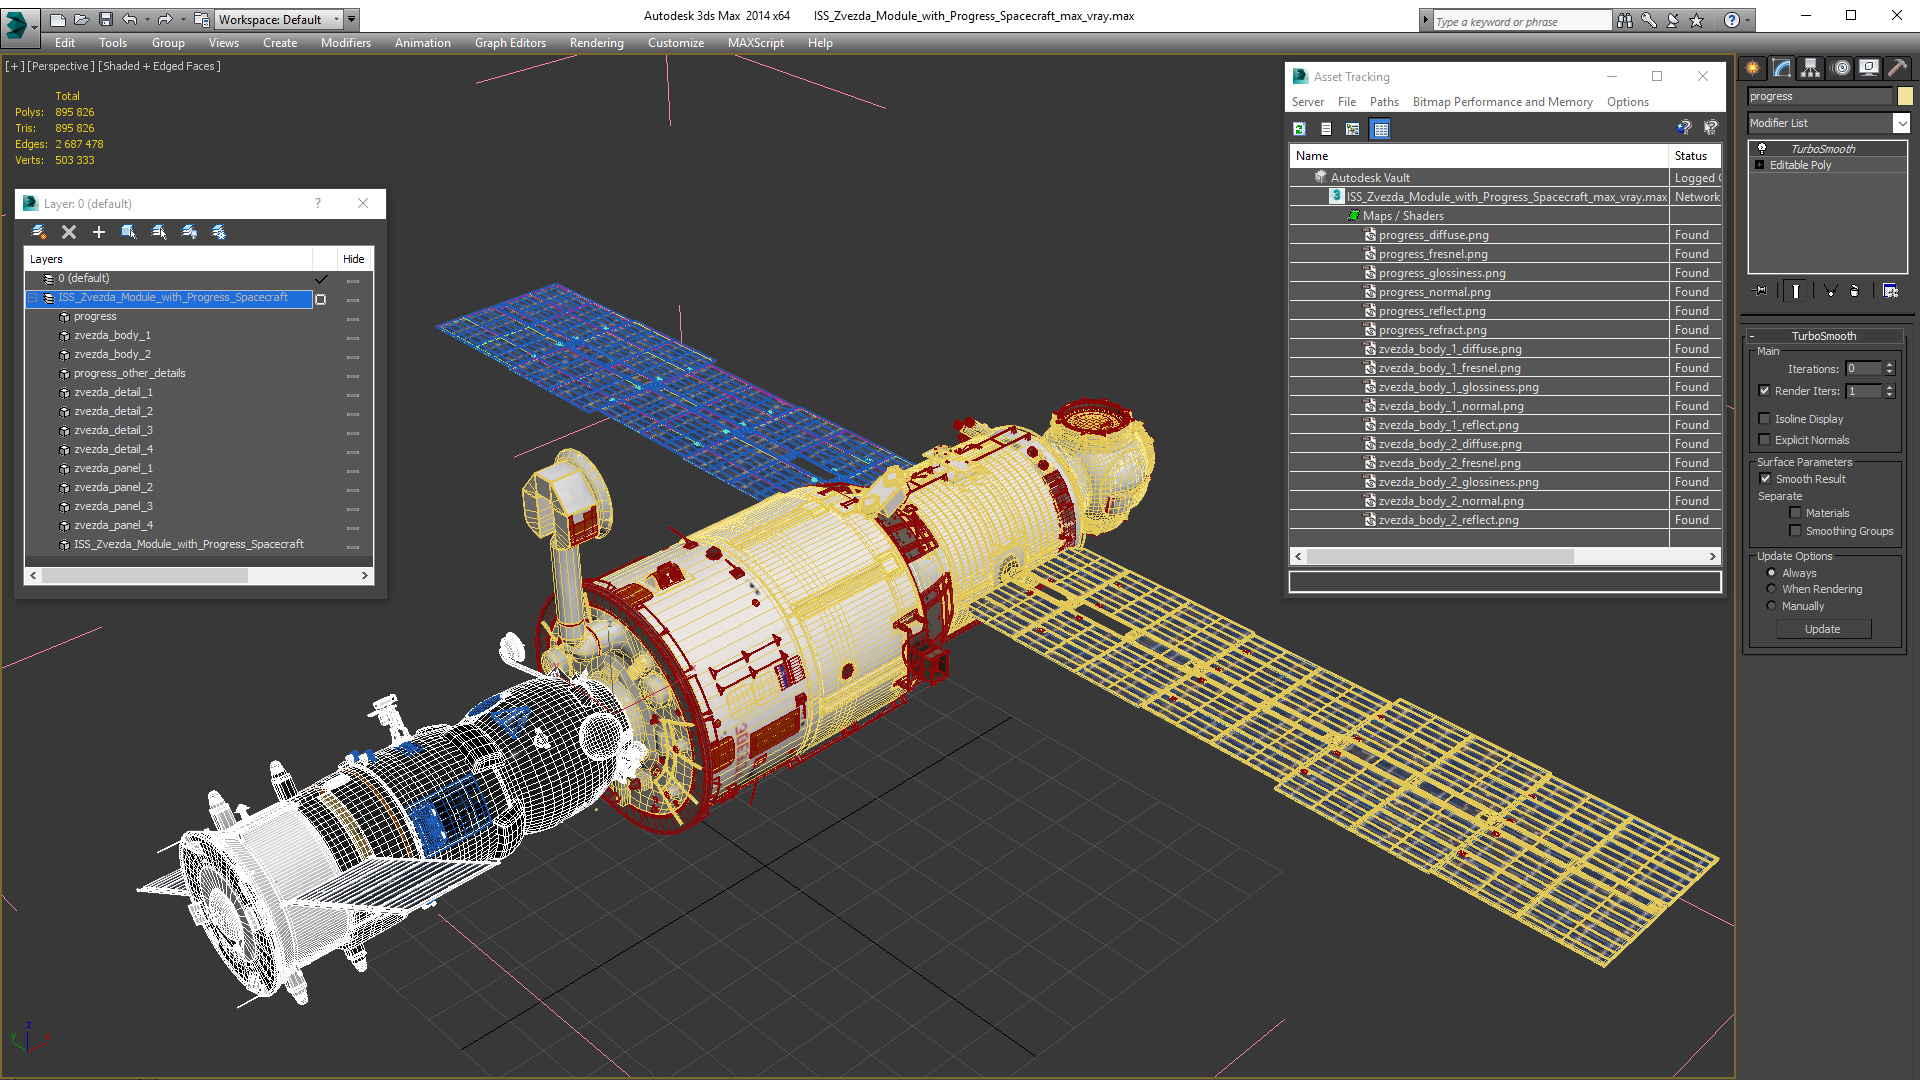This screenshot has width=1920, height=1080.
Task: Open the Modify command panel tab
Action: coord(1781,68)
